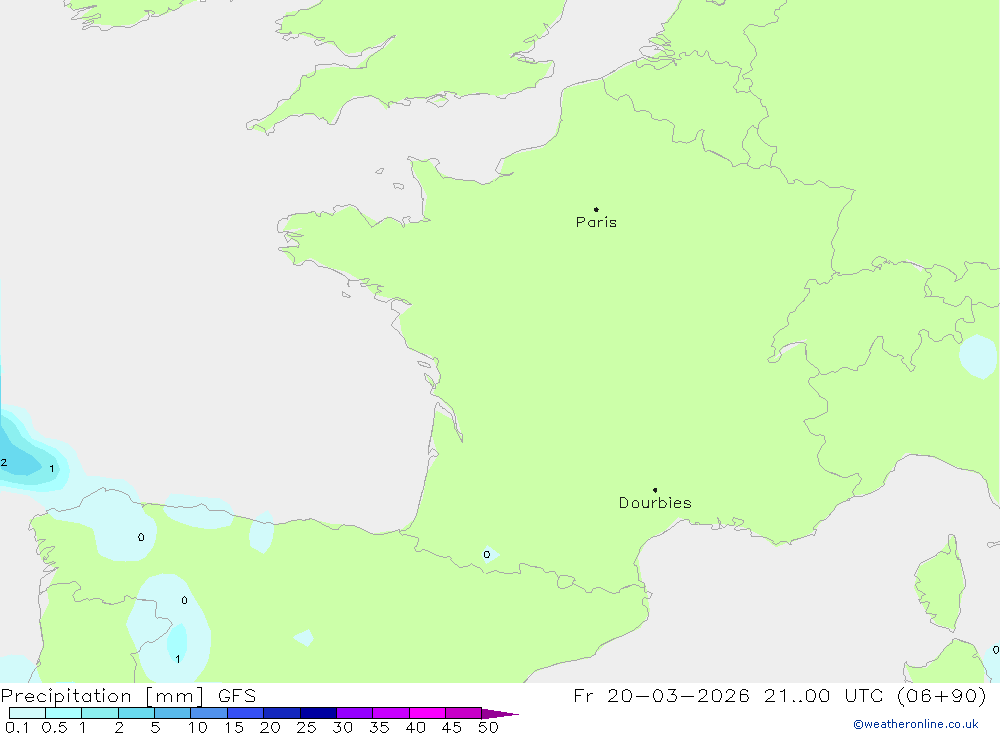Open the weatheronline.co.uk copyright link
Image resolution: width=1000 pixels, height=733 pixels.
click(916, 724)
